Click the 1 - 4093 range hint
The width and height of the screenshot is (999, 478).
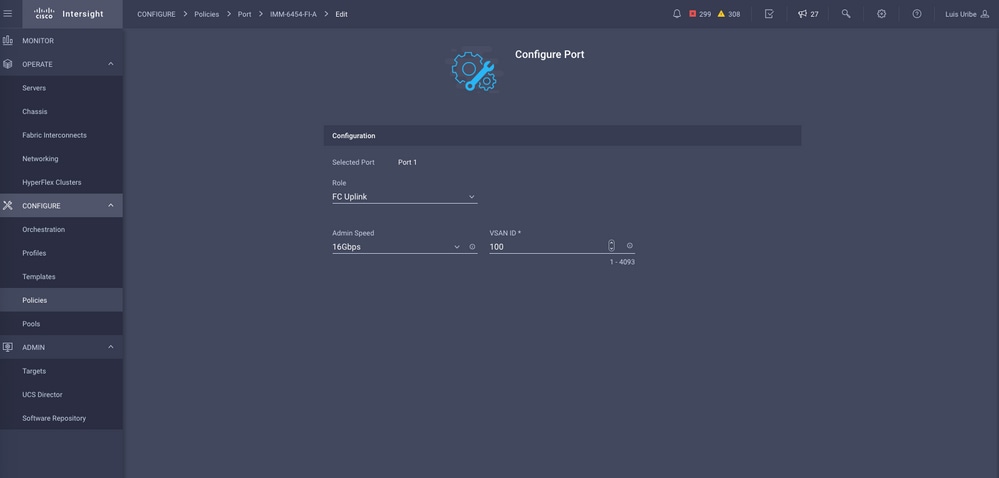622,262
